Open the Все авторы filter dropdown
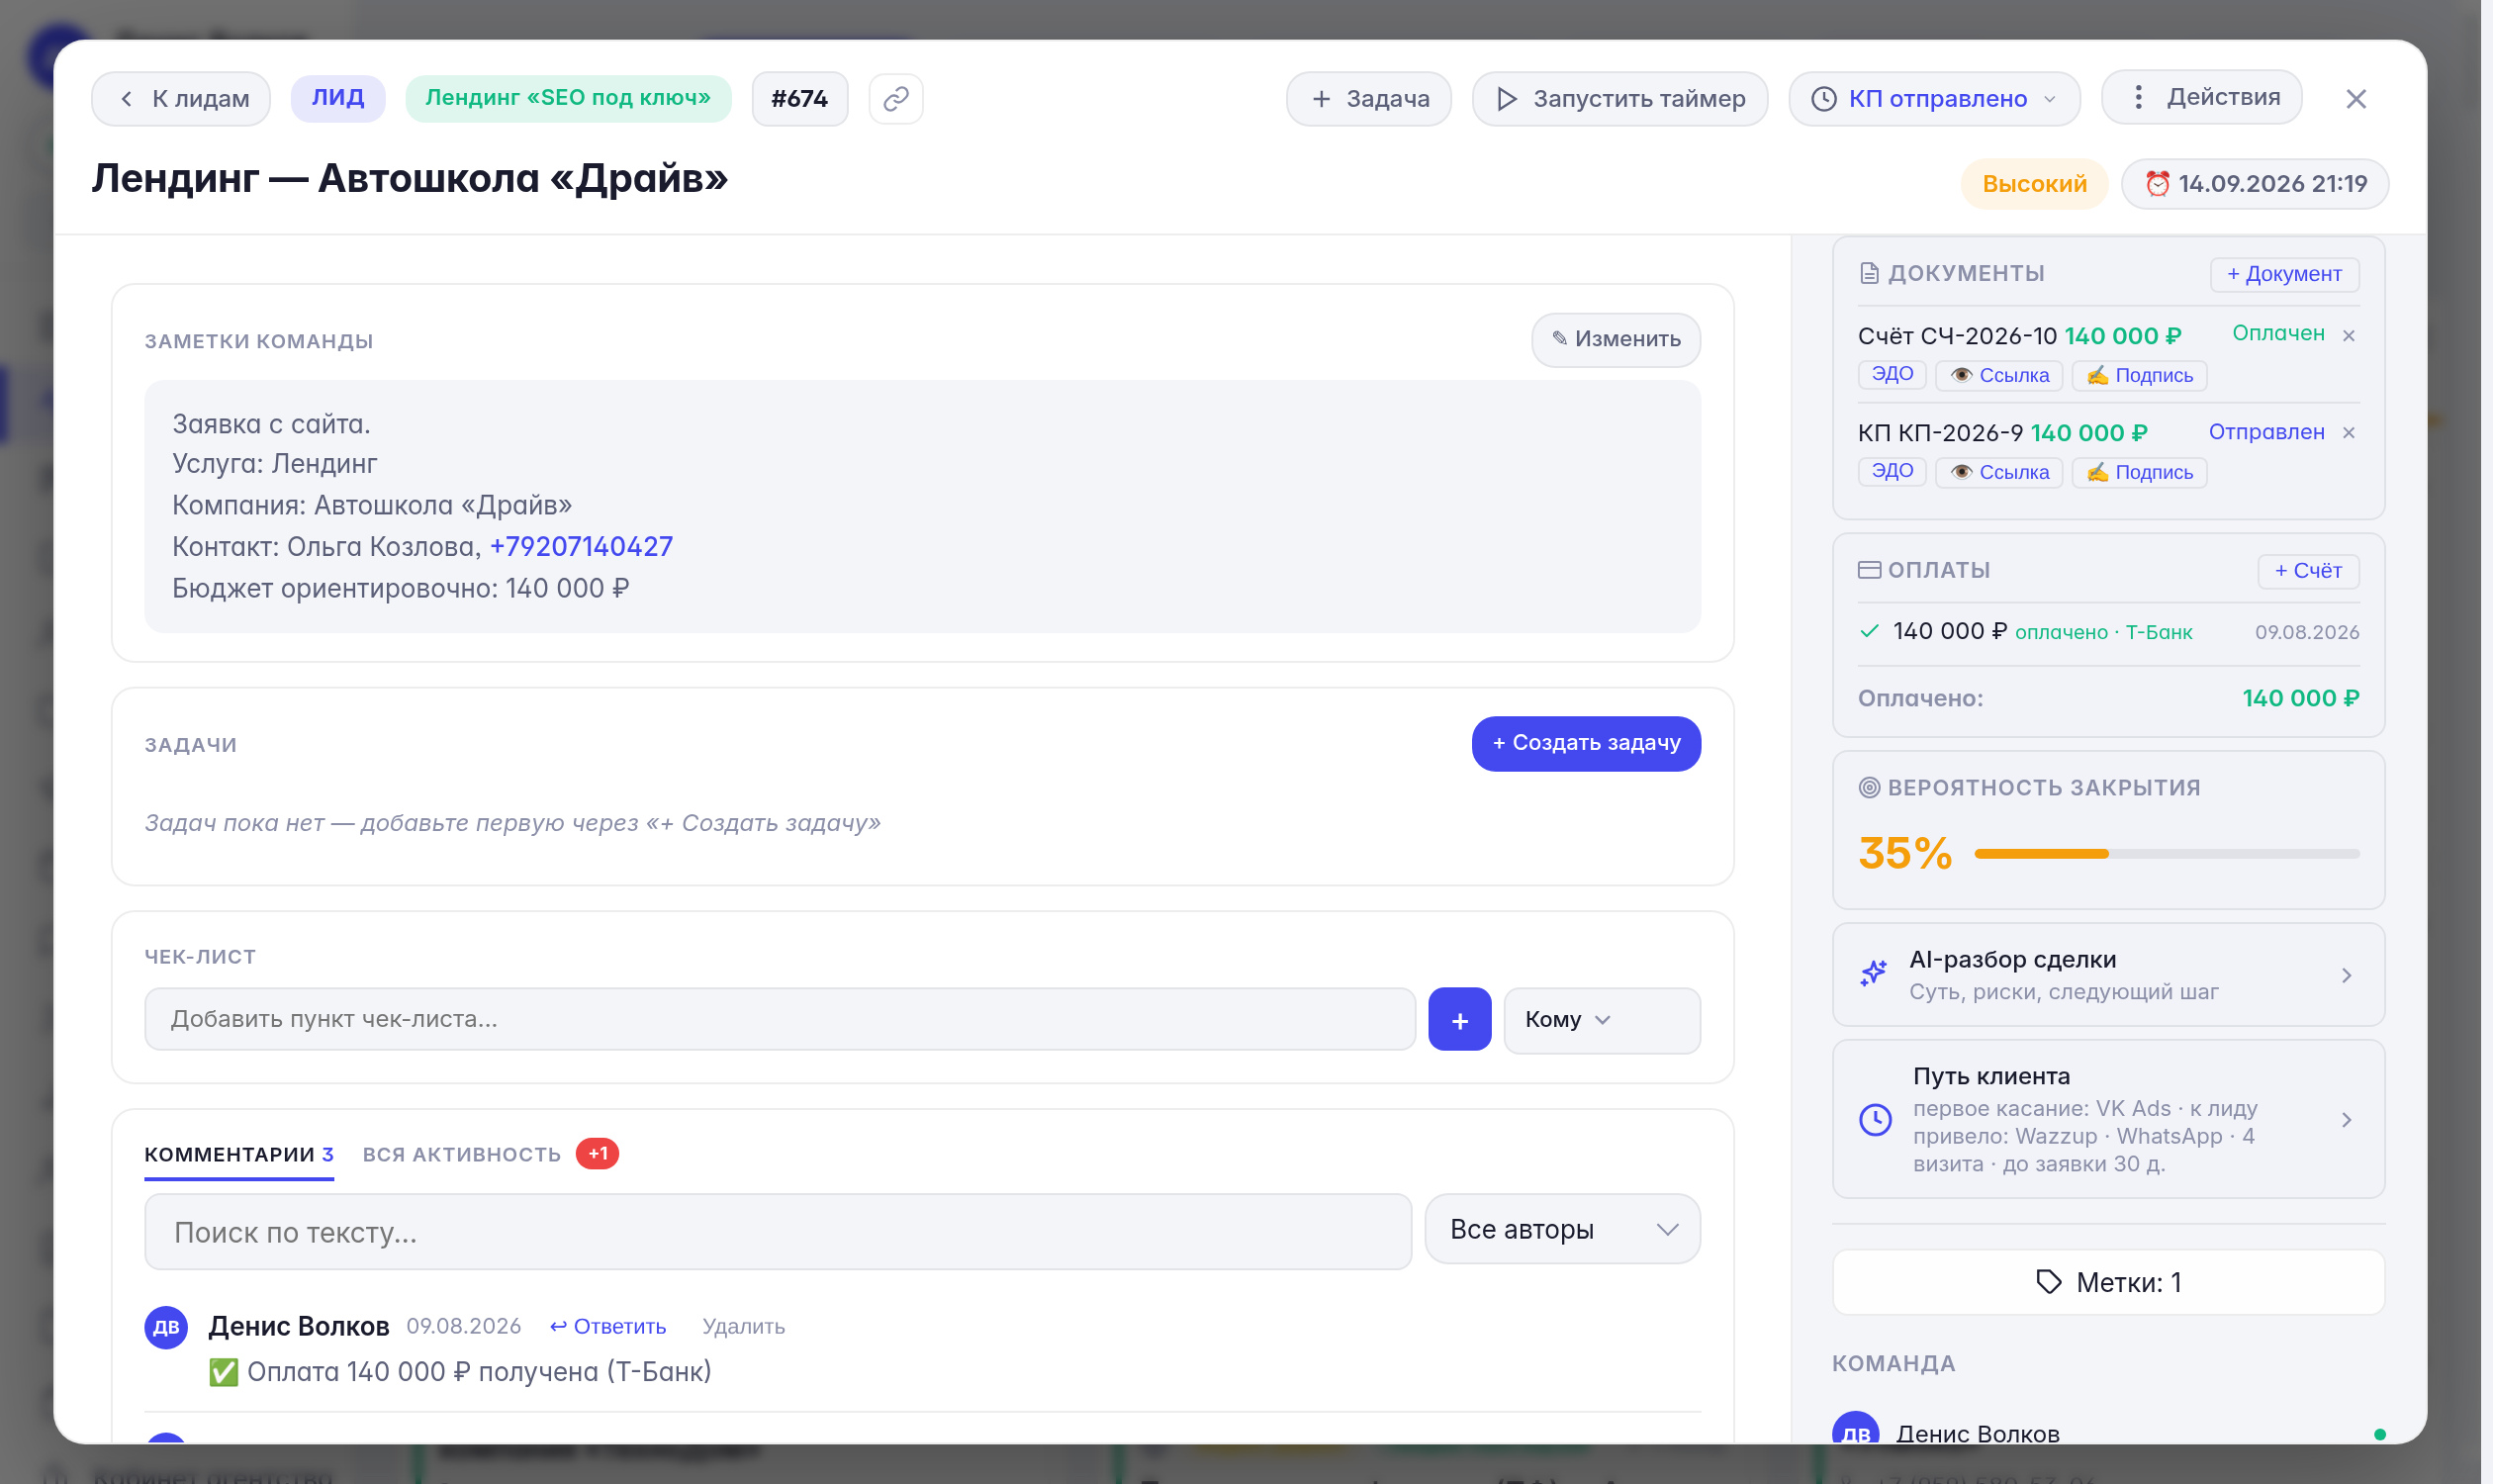 [x=1561, y=1228]
